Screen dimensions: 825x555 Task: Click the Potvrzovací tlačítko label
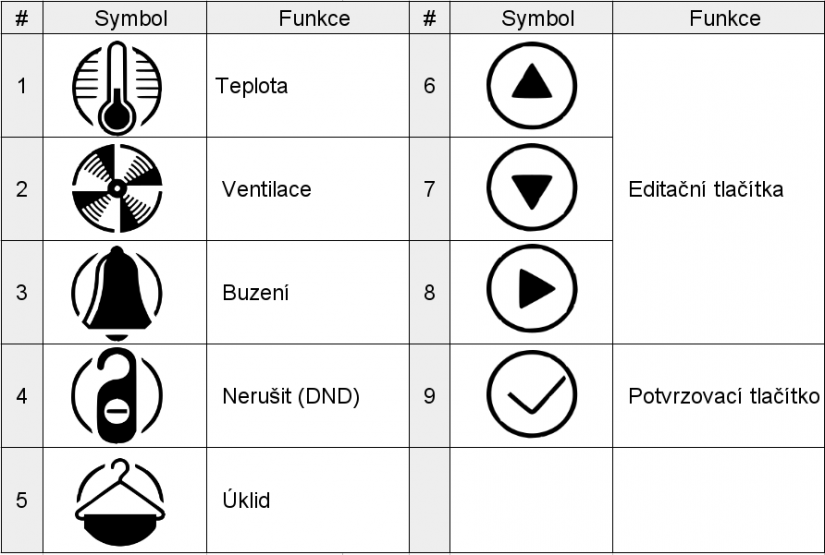coord(724,396)
